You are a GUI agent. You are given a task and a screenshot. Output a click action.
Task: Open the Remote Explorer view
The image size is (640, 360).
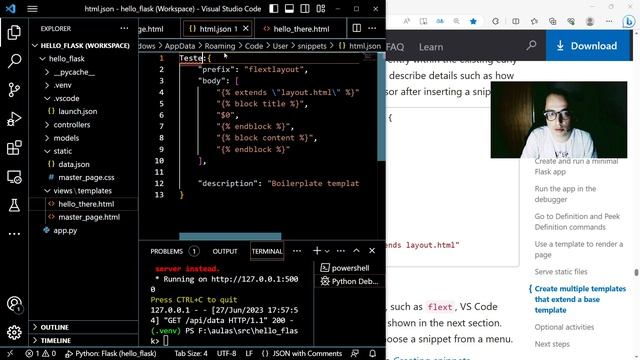tap(14, 177)
